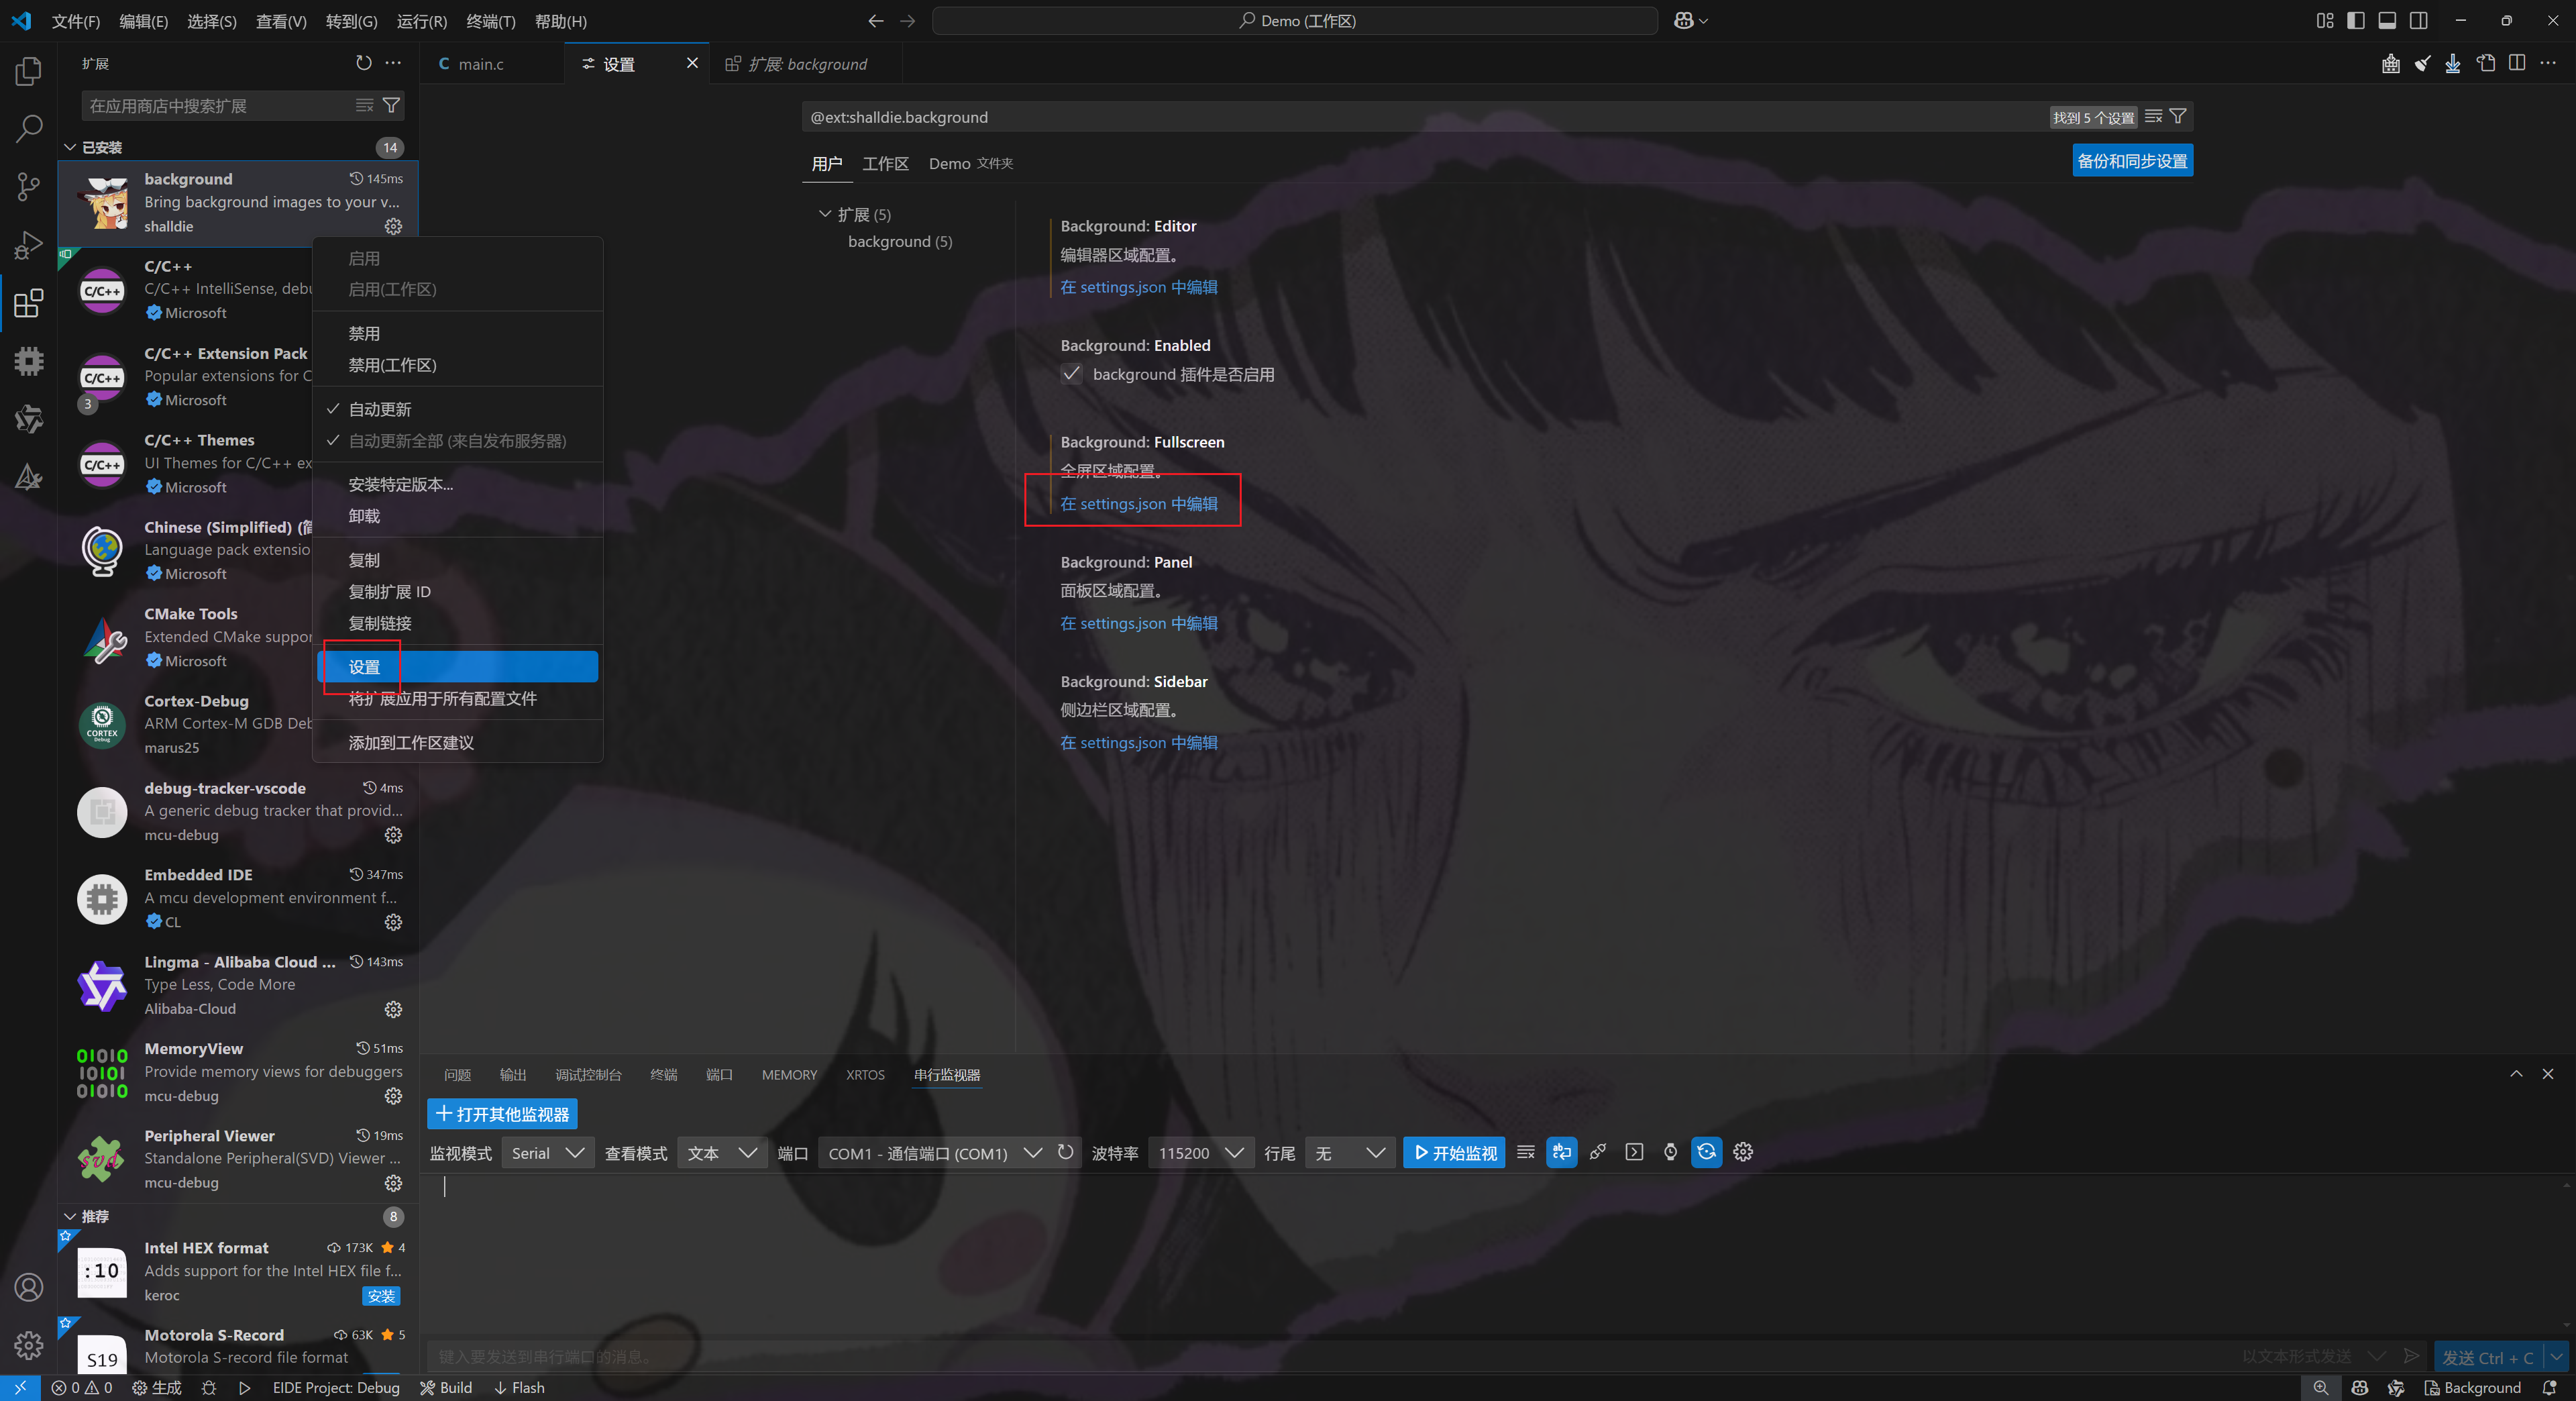Toggle primary side bar visibility

click(x=2355, y=21)
